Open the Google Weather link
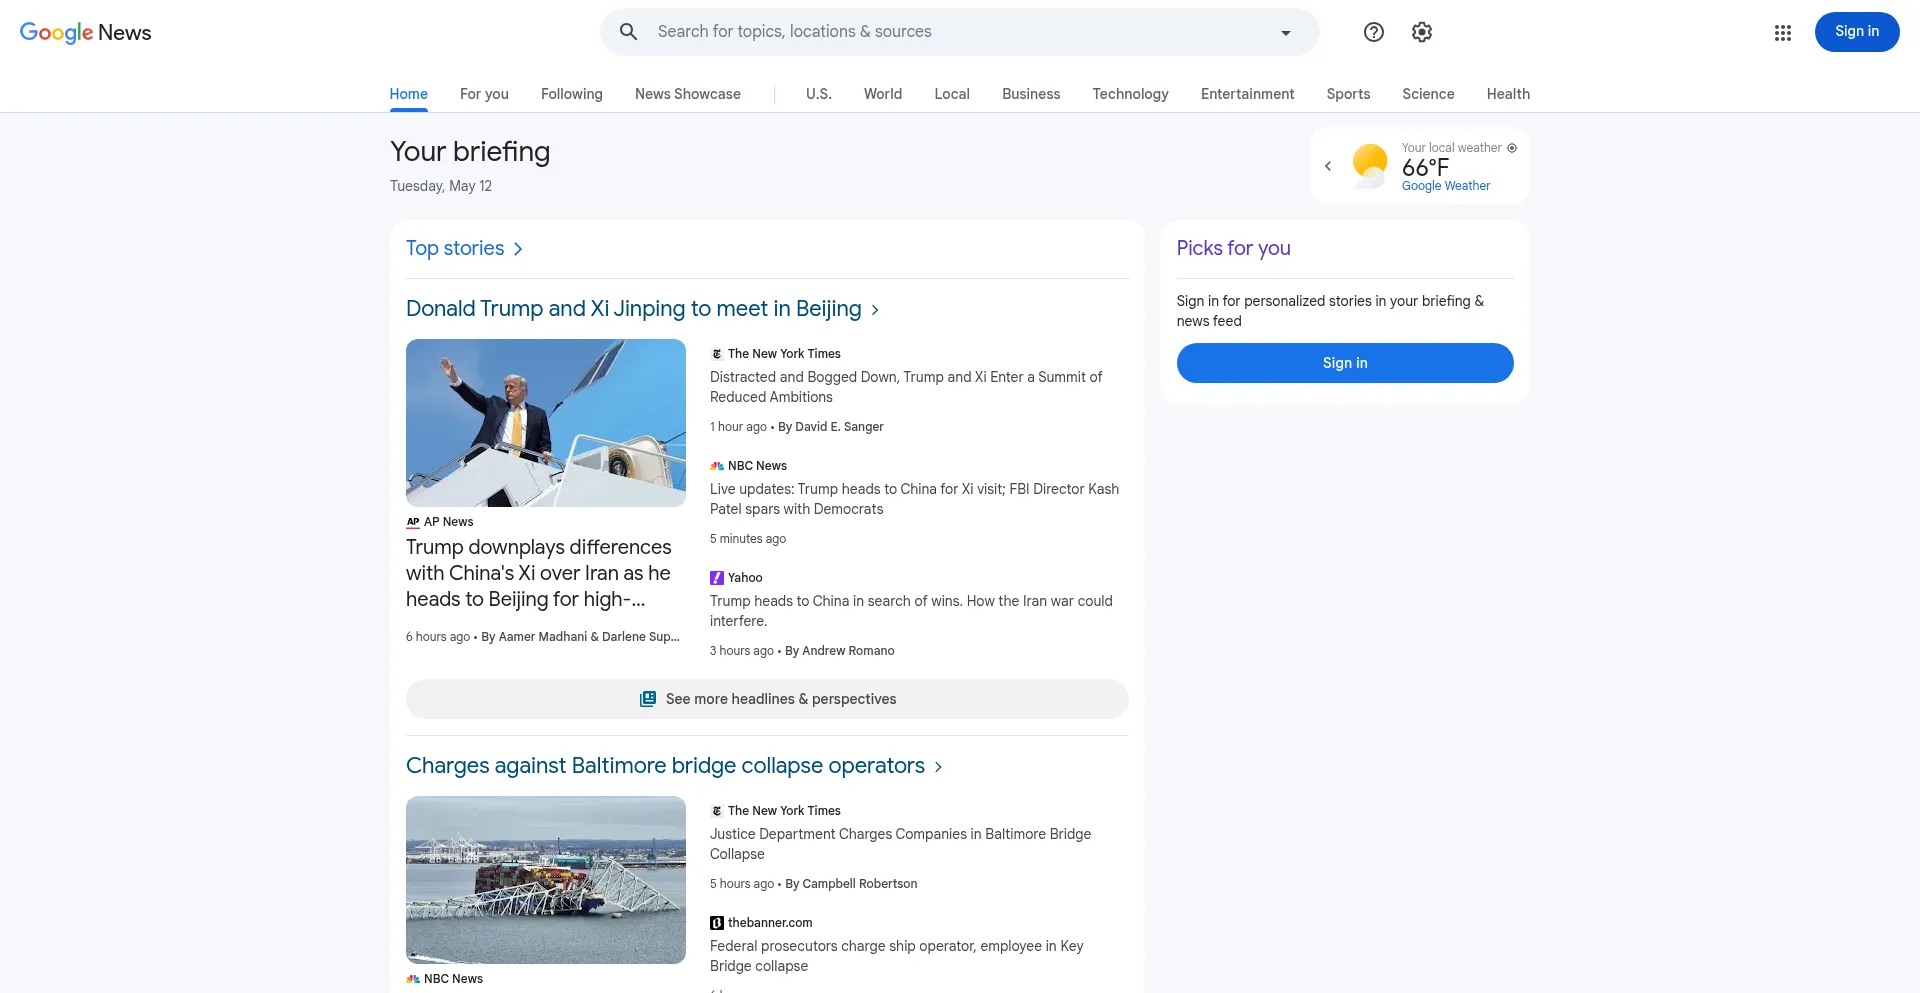 (1446, 186)
